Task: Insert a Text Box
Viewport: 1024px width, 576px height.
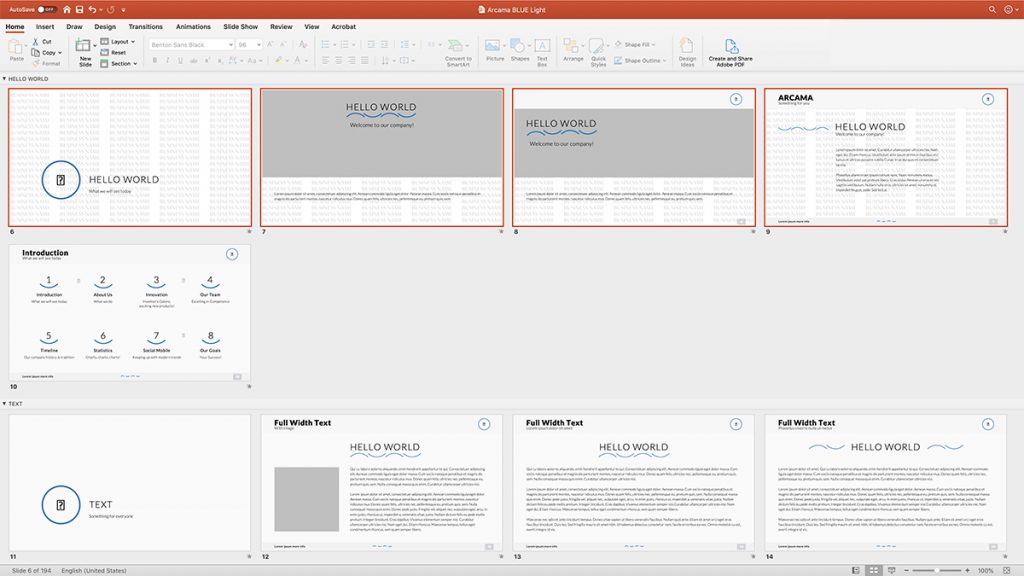Action: pos(542,44)
